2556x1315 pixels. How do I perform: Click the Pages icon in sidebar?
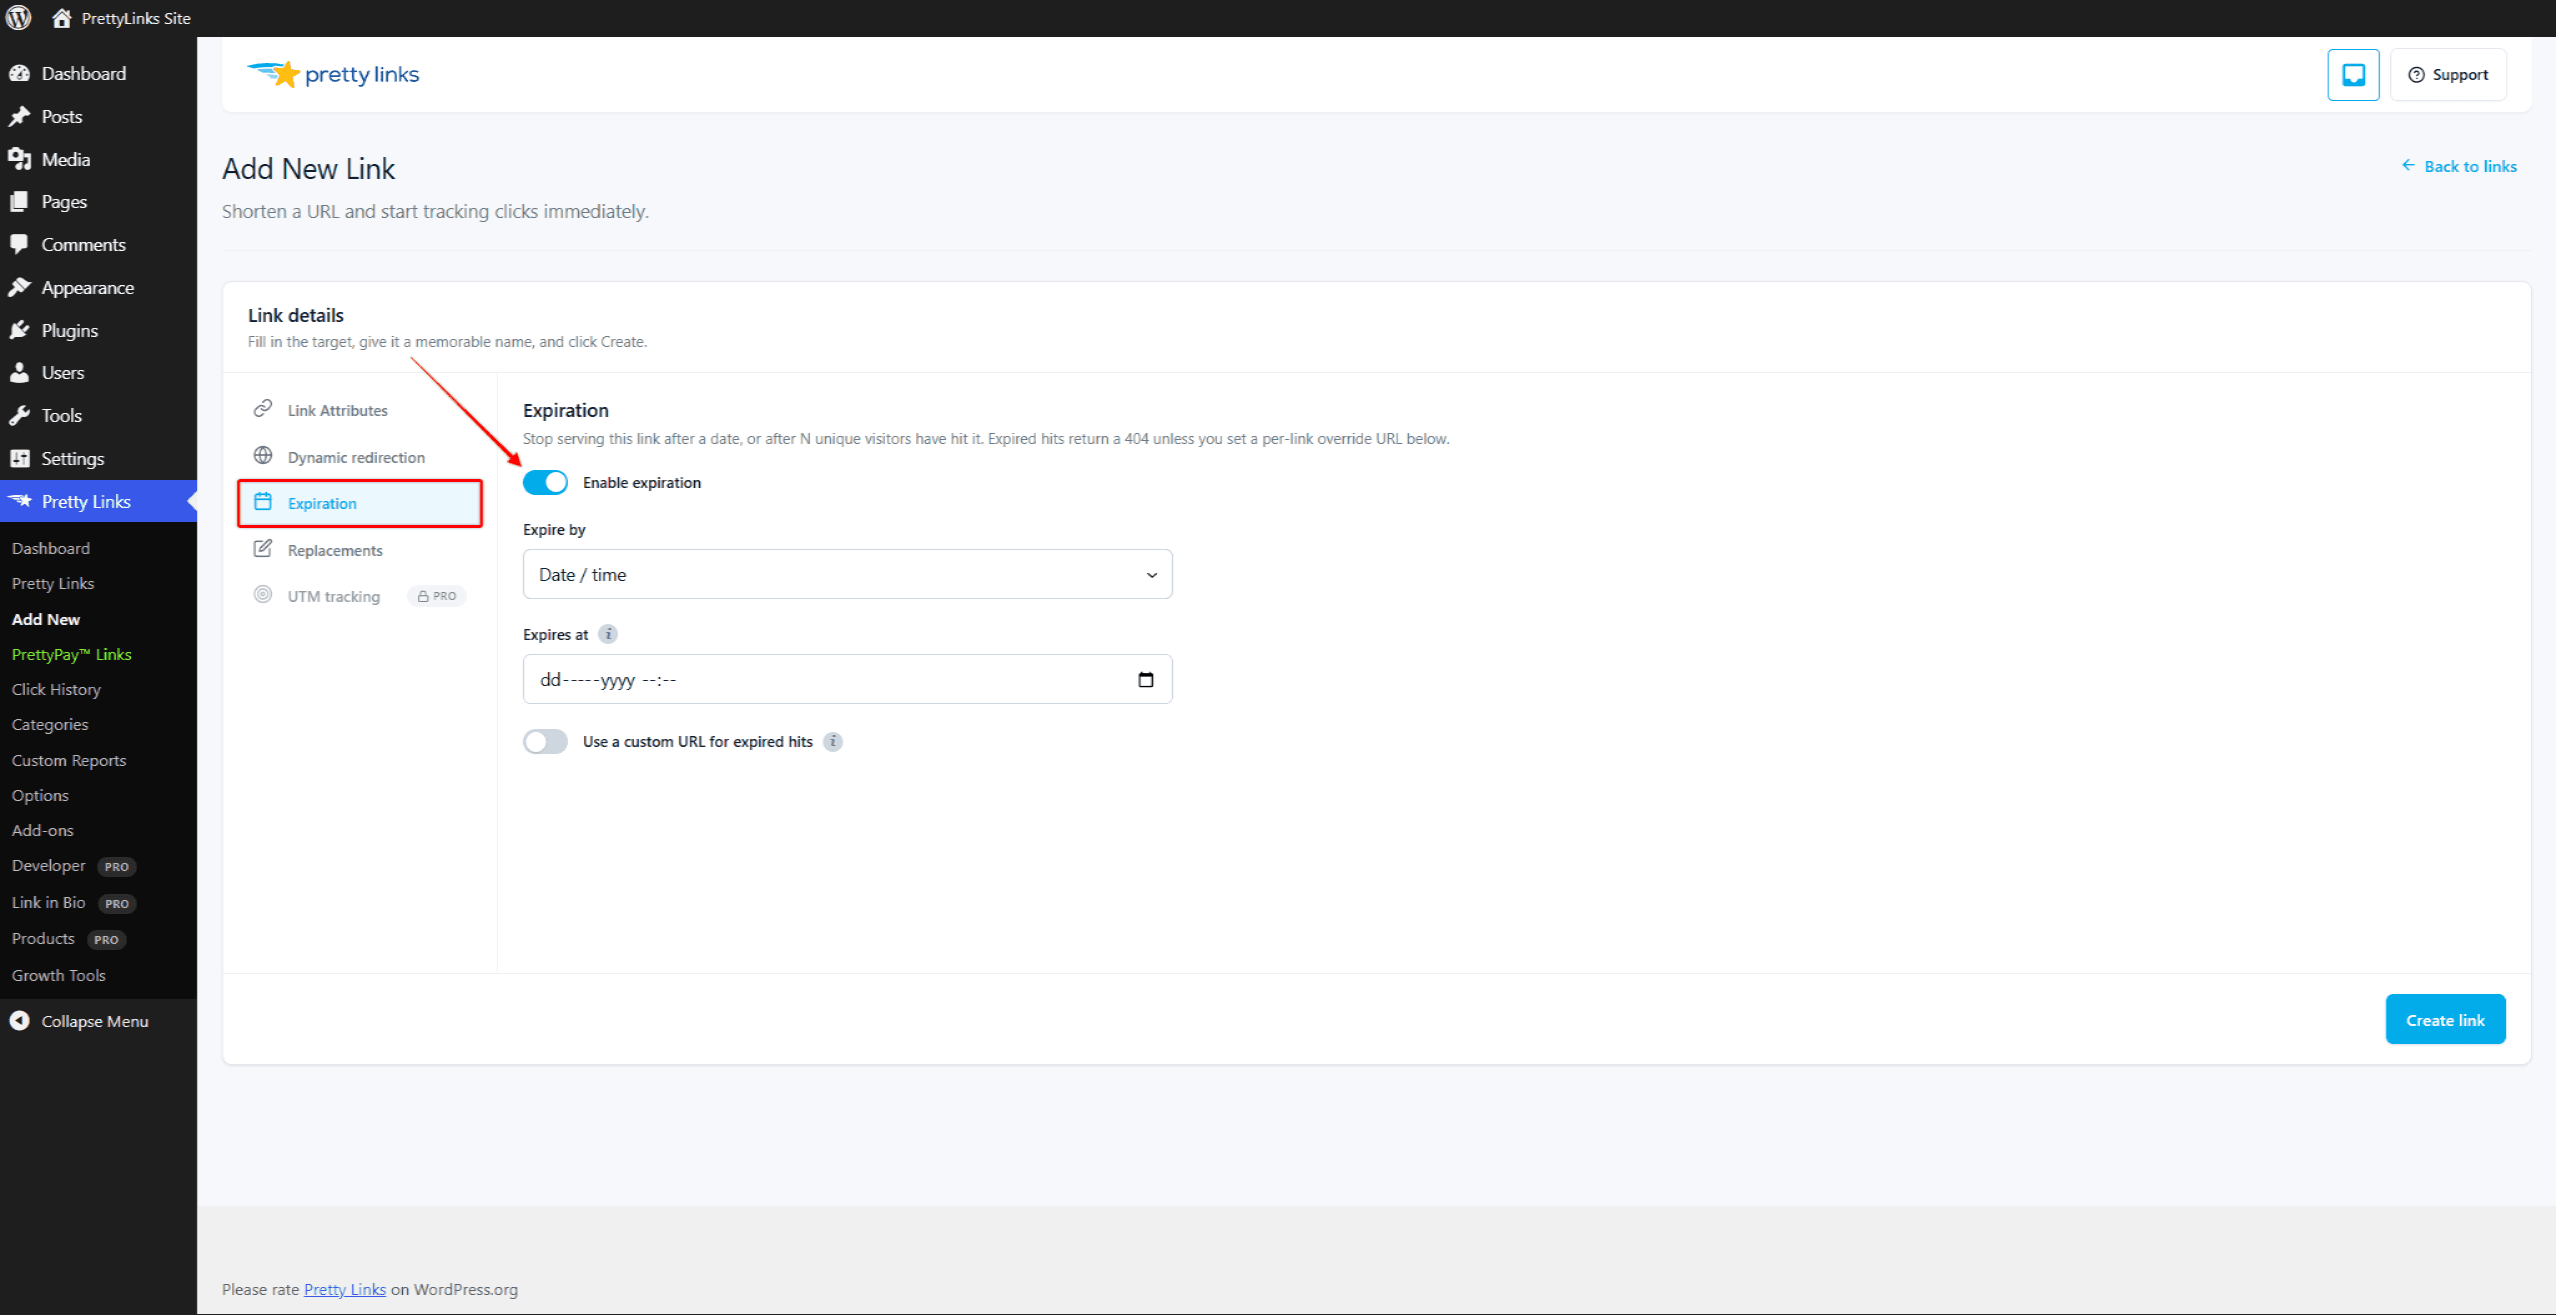tap(19, 201)
